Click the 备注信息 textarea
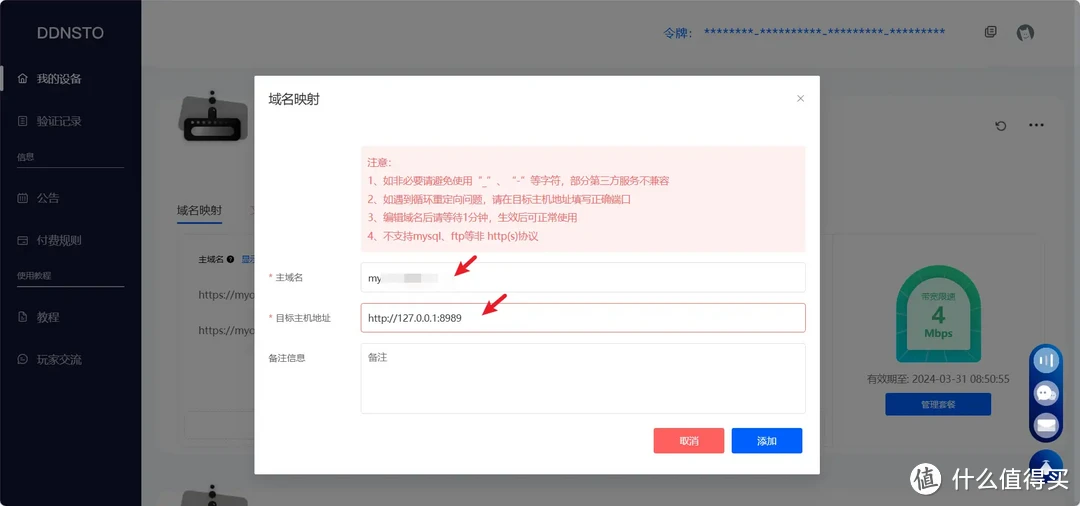 click(583, 379)
